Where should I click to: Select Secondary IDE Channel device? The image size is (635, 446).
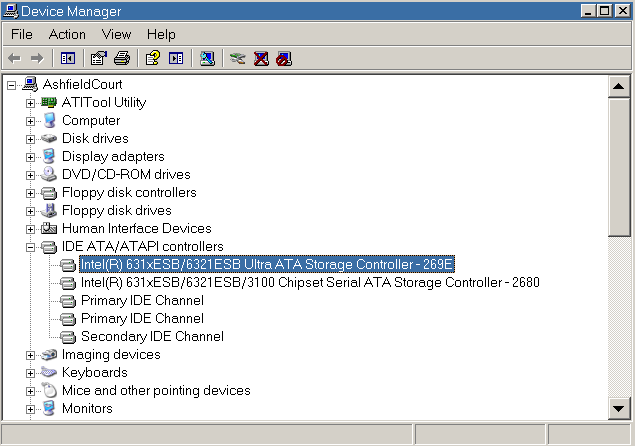pos(152,337)
